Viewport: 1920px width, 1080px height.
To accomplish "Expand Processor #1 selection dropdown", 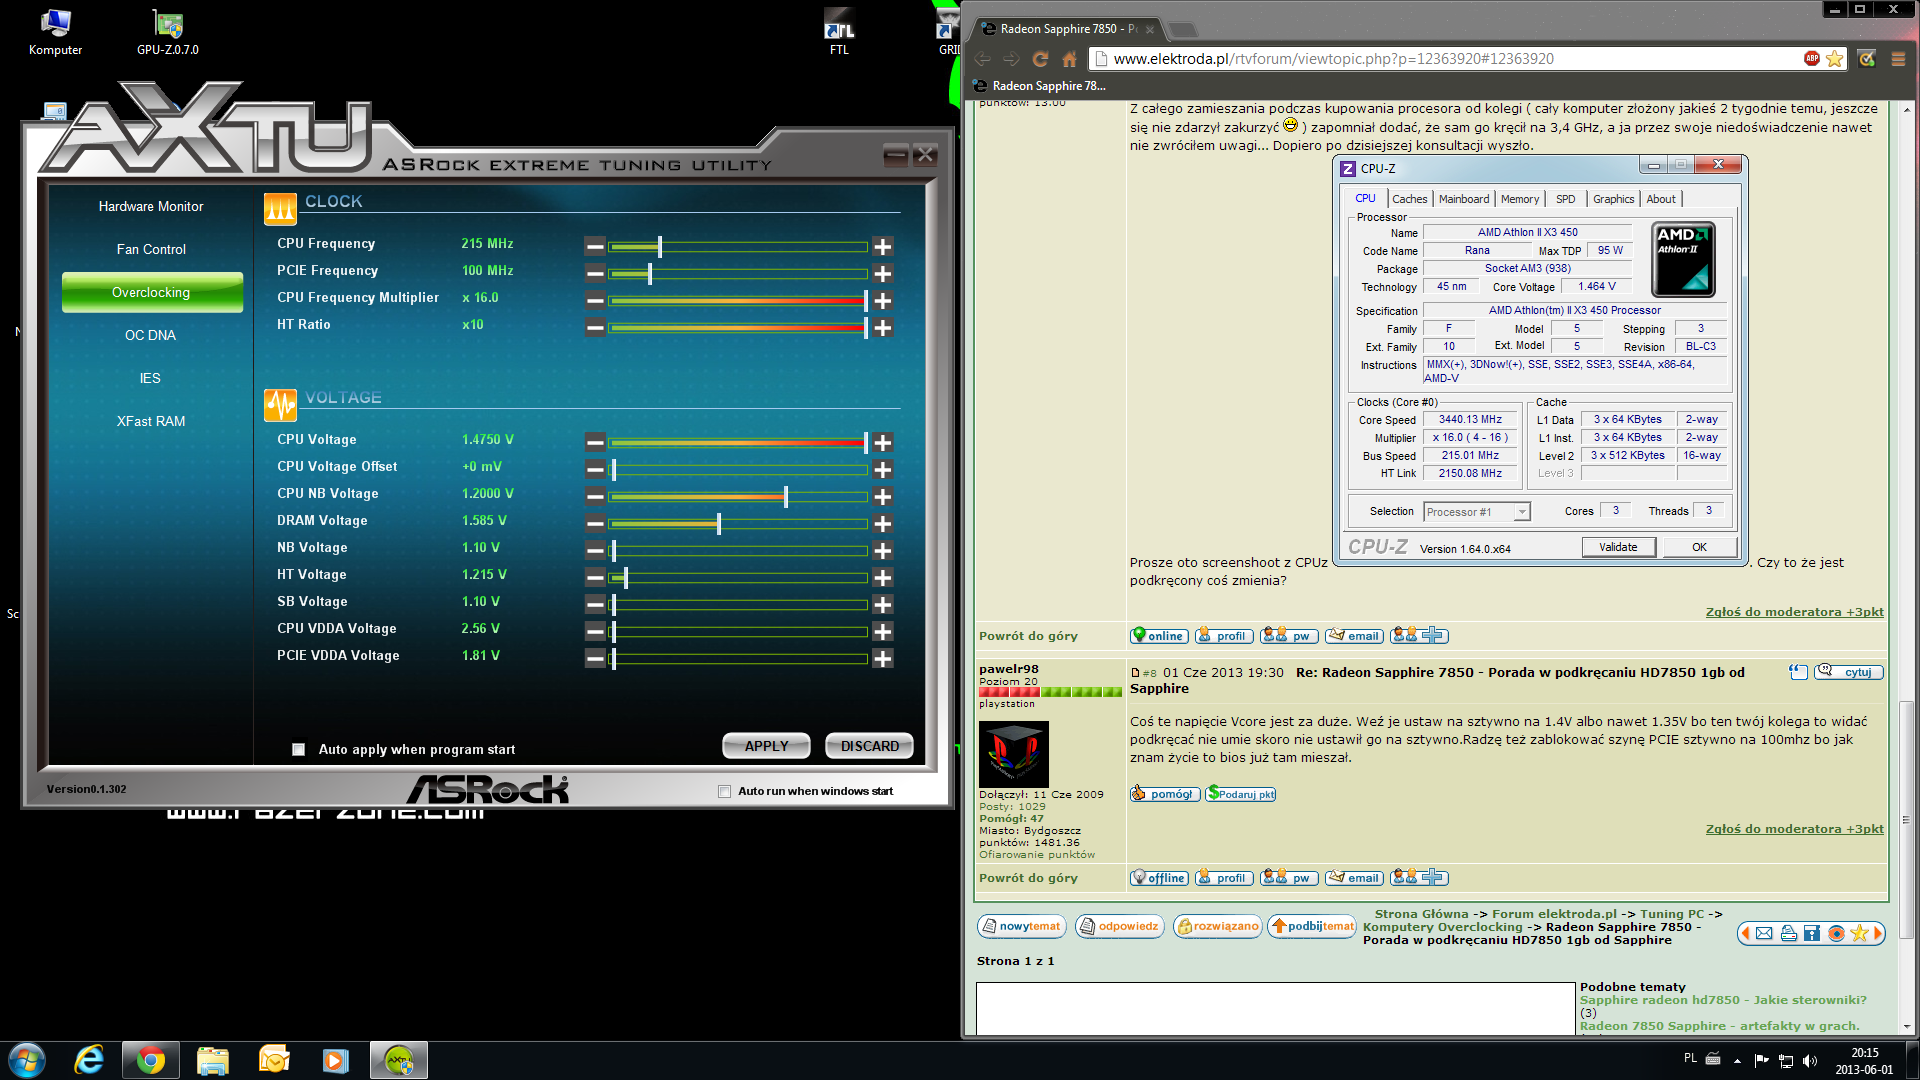I will click(x=1521, y=512).
